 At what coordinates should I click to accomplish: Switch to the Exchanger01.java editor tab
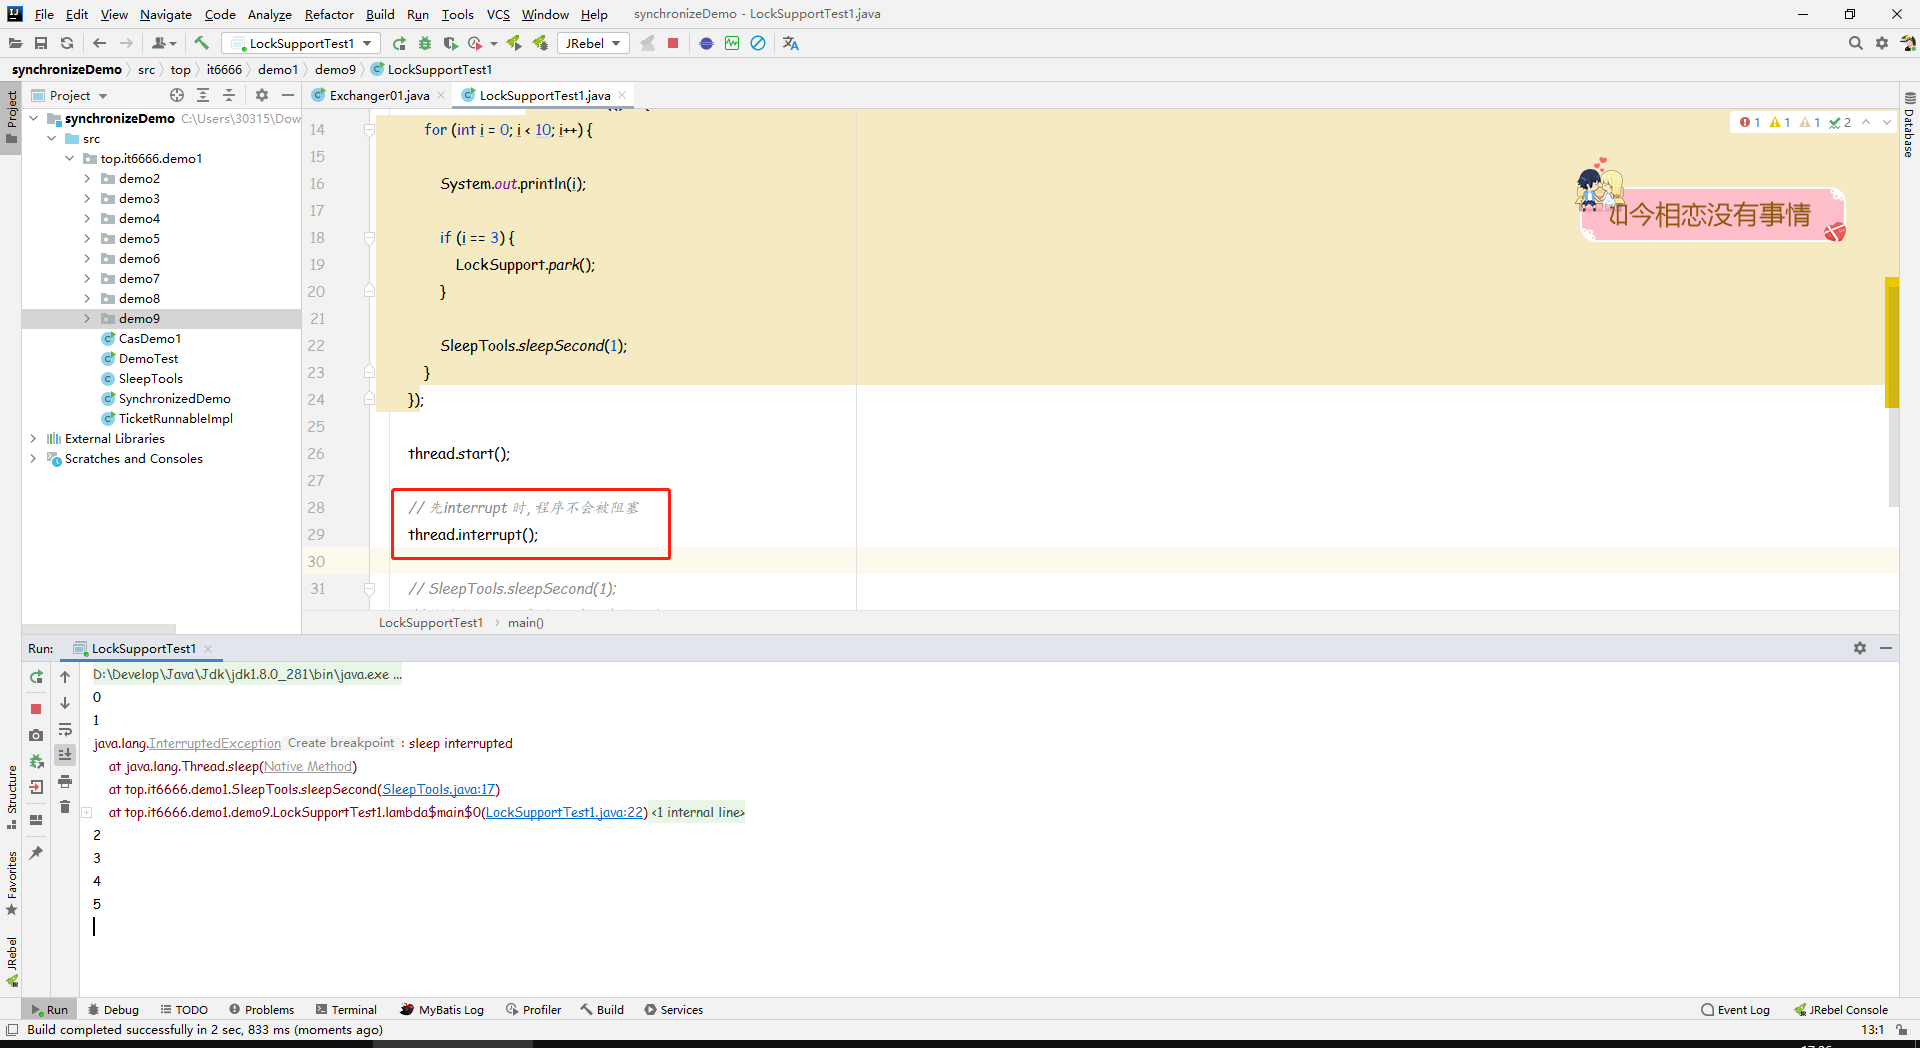[379, 95]
